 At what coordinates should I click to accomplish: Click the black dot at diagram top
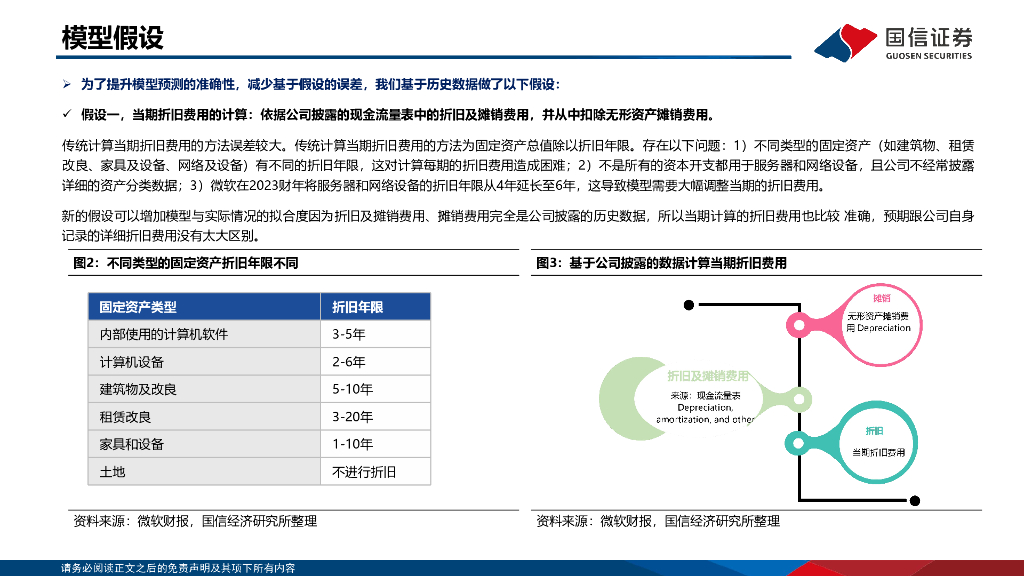[x=688, y=305]
